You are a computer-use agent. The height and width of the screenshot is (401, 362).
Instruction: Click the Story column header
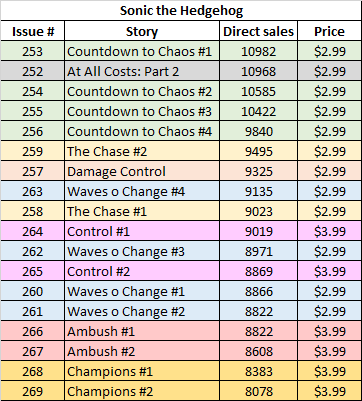(142, 31)
